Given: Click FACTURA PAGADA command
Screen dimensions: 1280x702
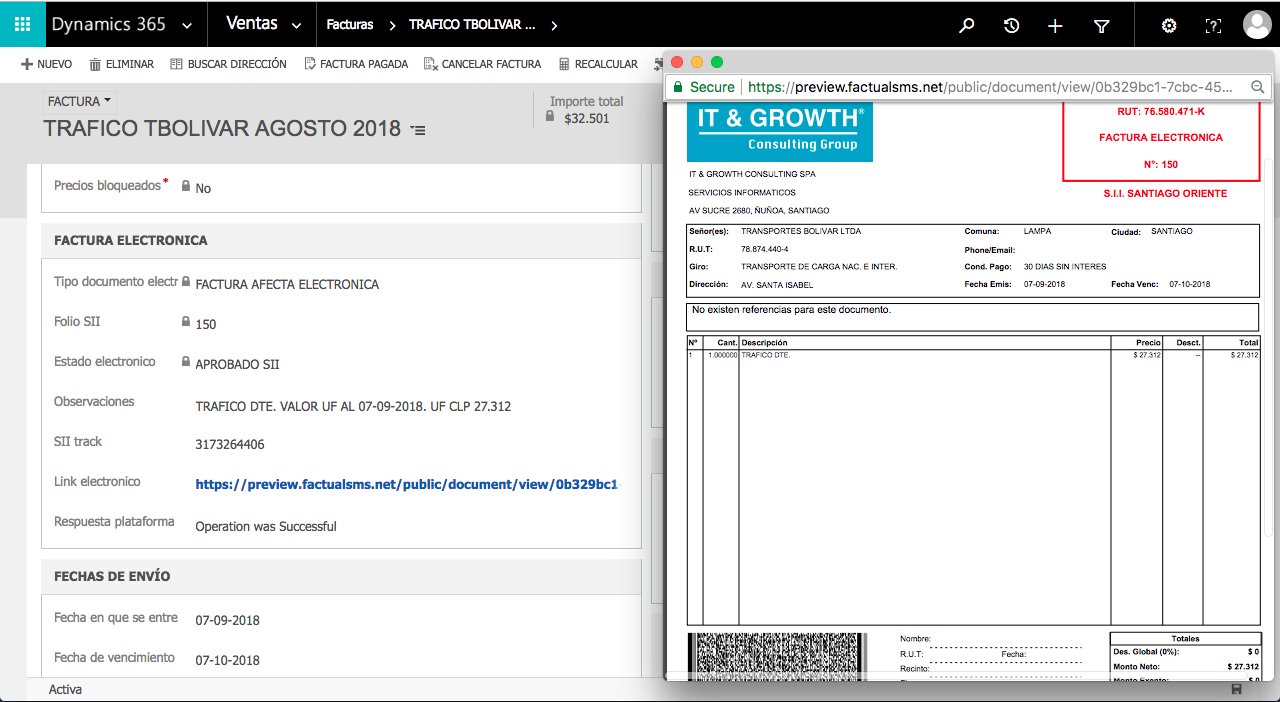Looking at the screenshot, I should click(x=355, y=64).
